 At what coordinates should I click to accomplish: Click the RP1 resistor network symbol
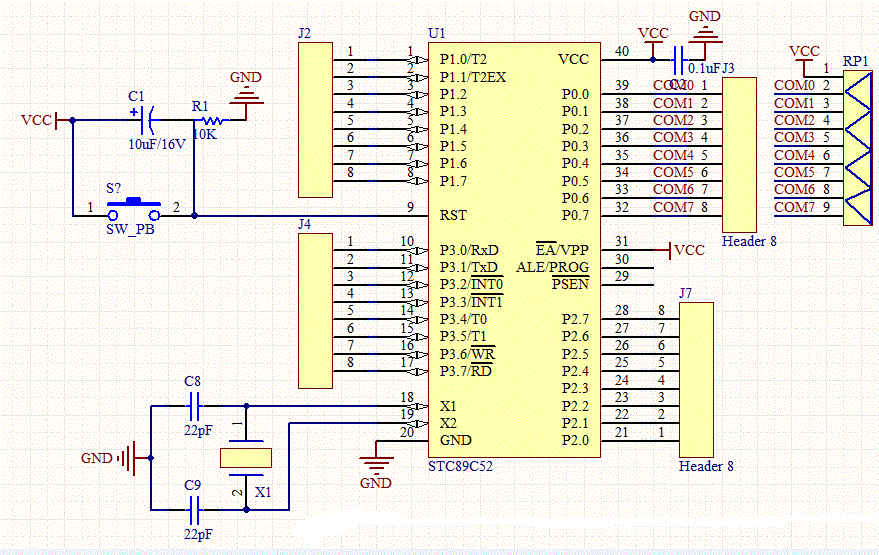click(x=857, y=146)
